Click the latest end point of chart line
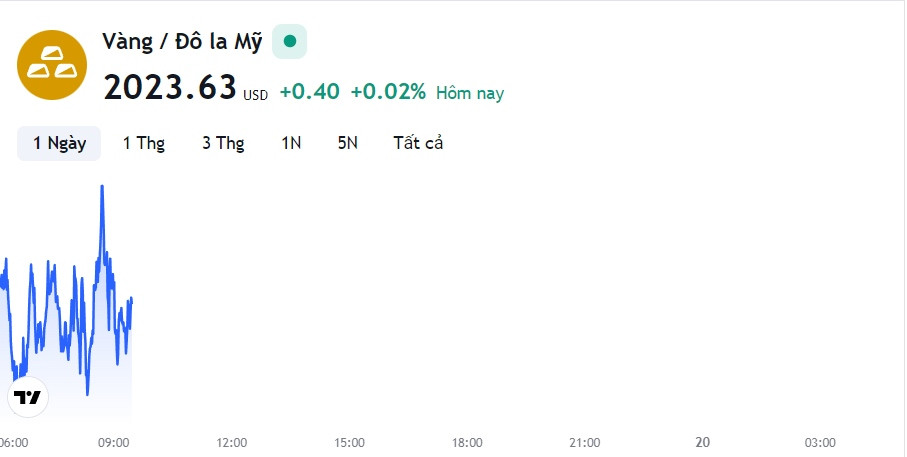This screenshot has width=907, height=457. [x=132, y=300]
